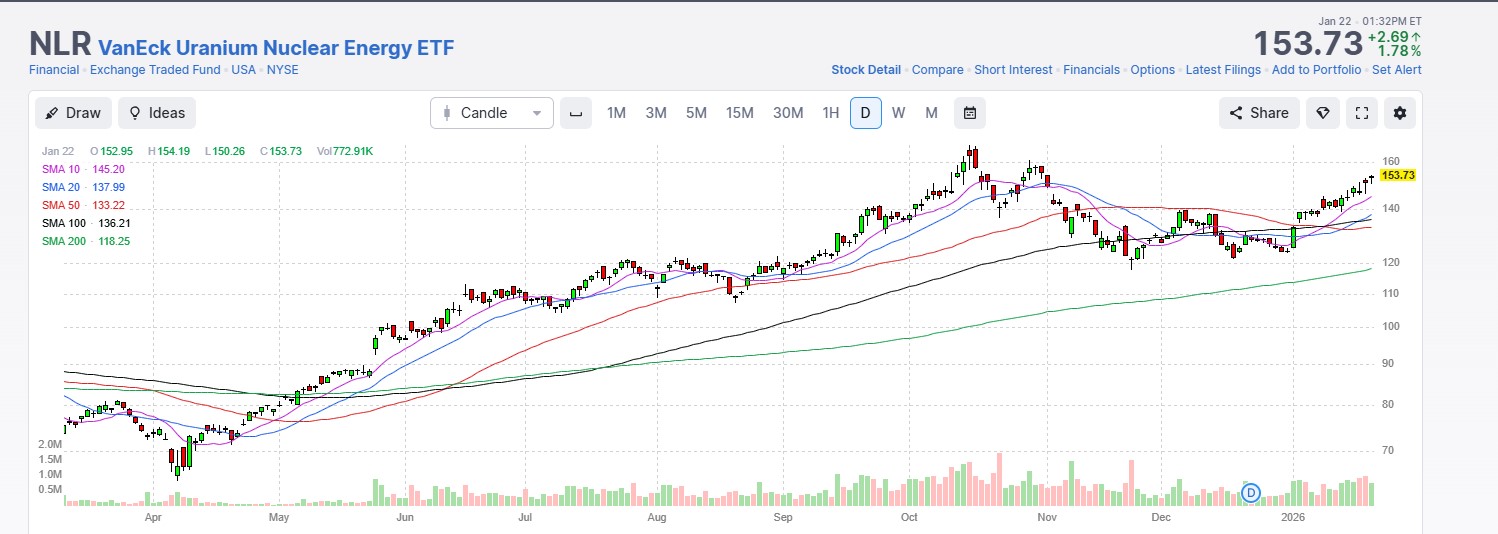Enter fullscreen chart mode
Viewport: 1498px width, 534px height.
coord(1361,113)
